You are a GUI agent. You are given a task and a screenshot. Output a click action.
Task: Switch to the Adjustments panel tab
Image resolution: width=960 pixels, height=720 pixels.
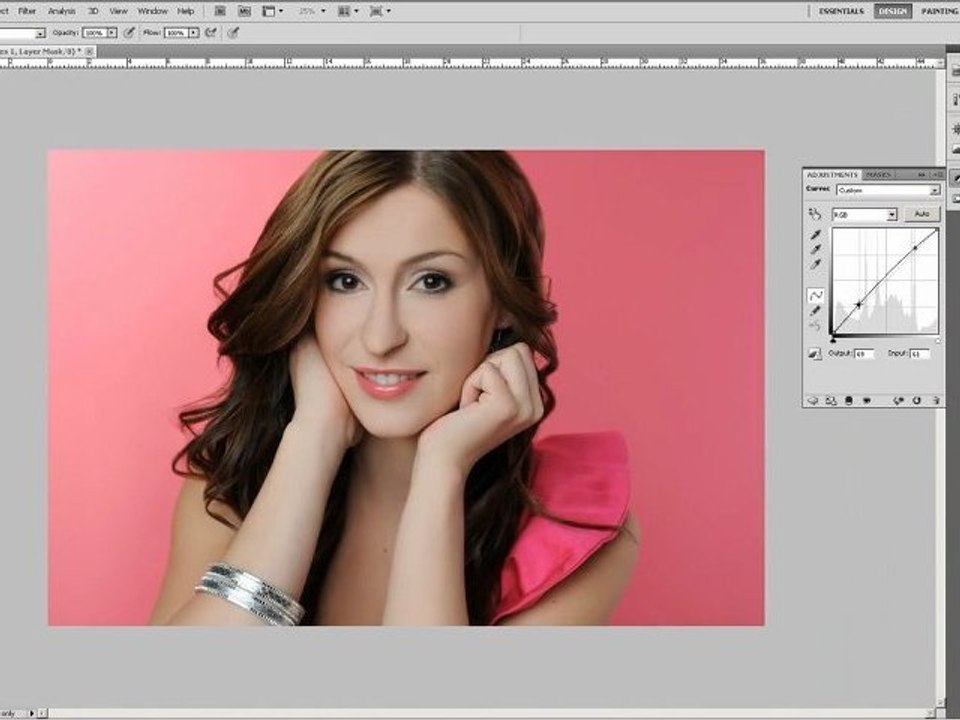[x=832, y=175]
